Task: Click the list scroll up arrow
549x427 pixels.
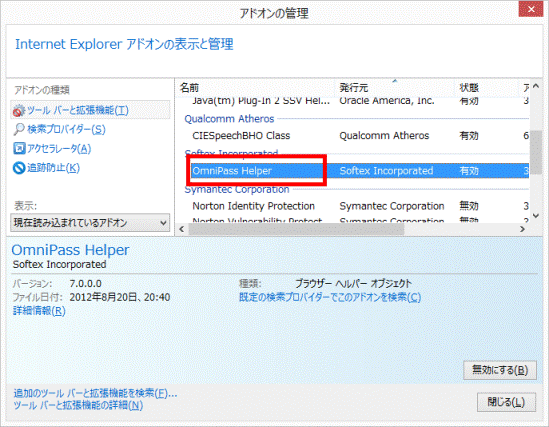Action: click(x=536, y=86)
